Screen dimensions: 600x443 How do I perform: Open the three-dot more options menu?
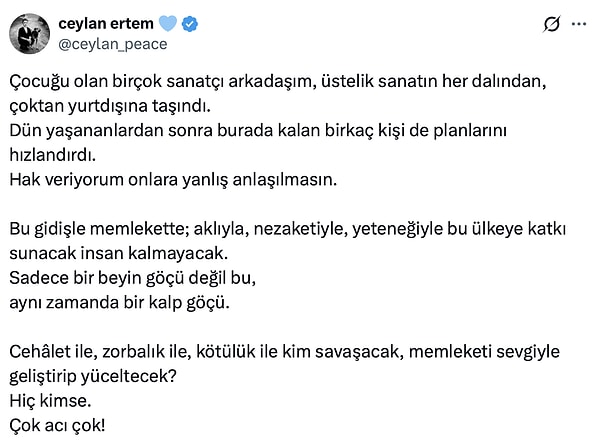[581, 24]
